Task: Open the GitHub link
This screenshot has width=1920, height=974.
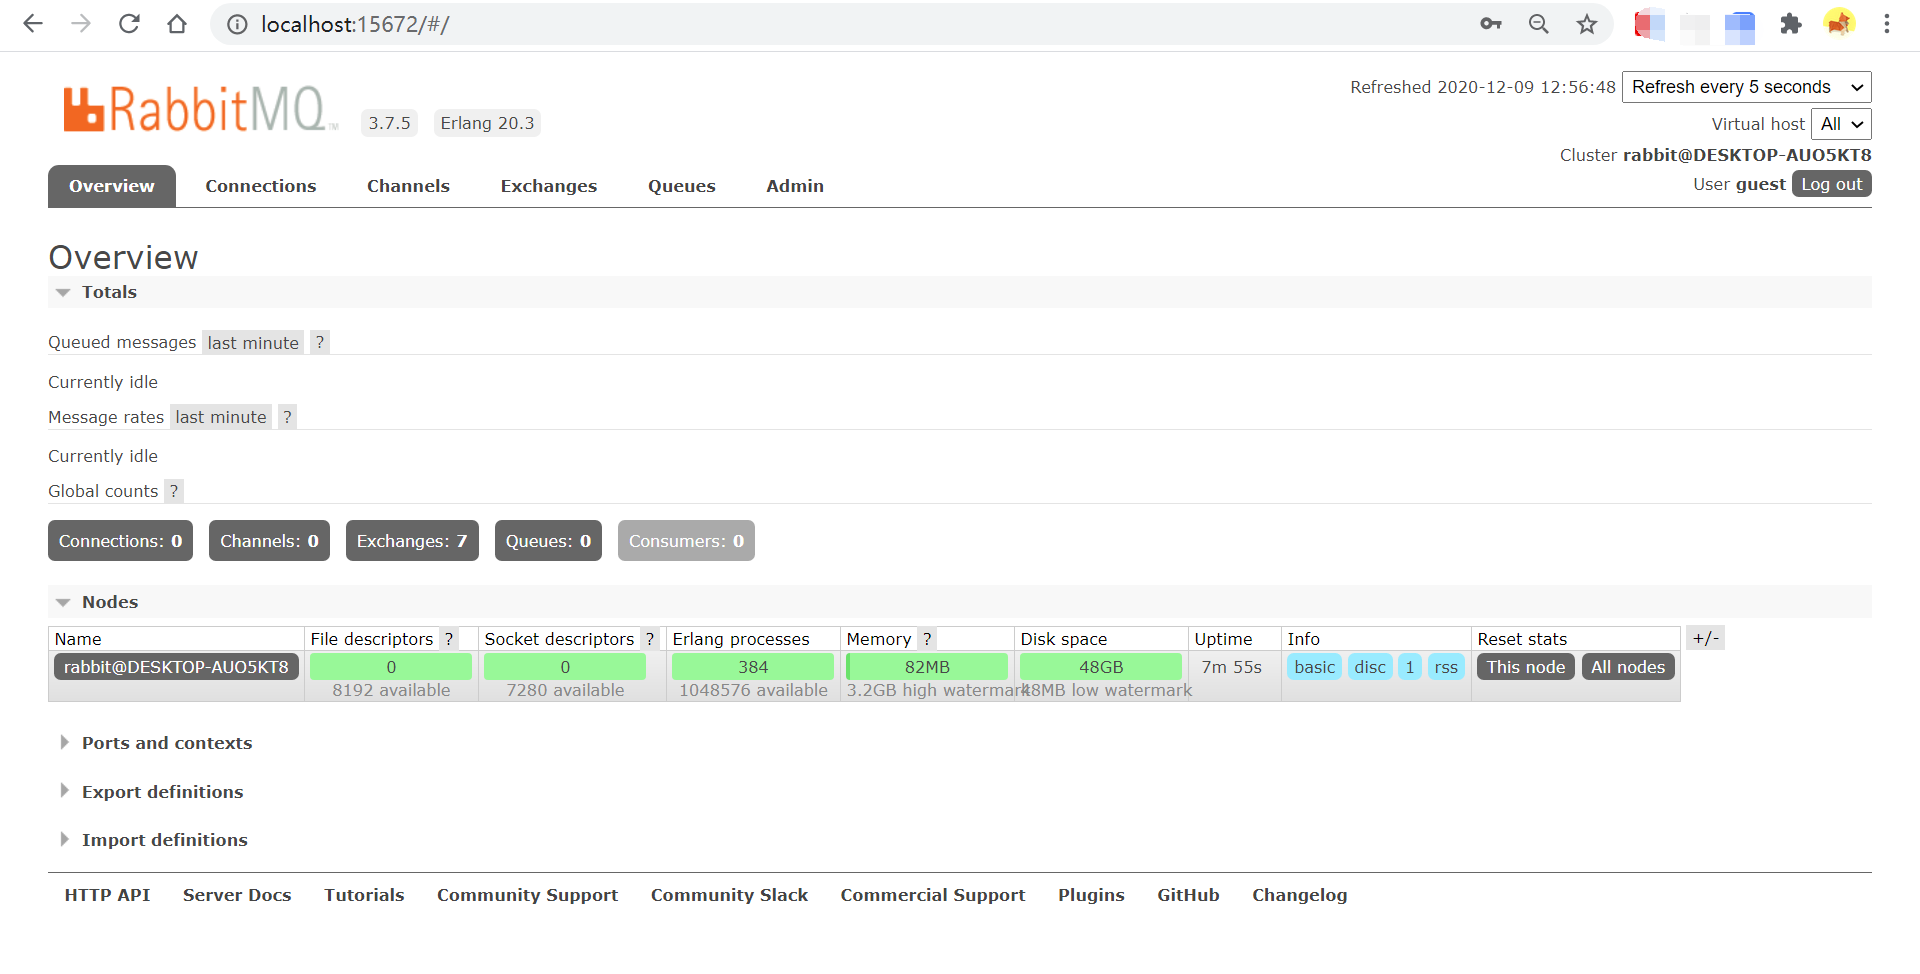Action: point(1188,895)
